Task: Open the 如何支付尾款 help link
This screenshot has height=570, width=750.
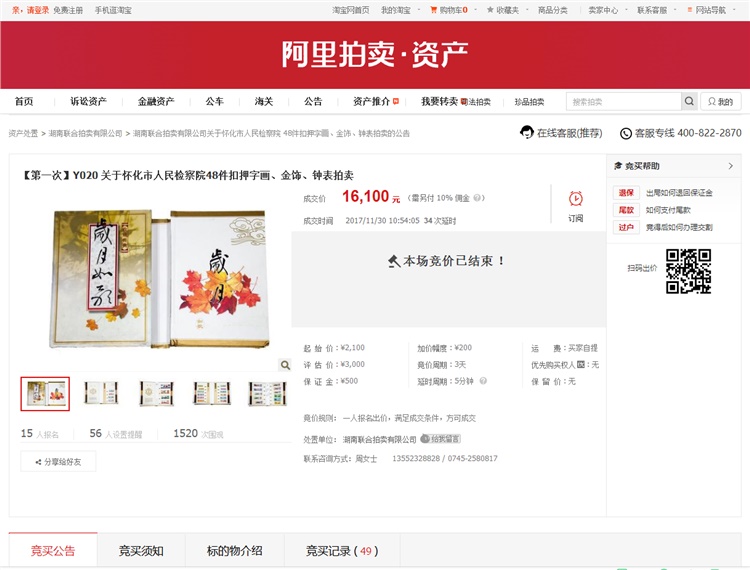Action: [x=668, y=210]
